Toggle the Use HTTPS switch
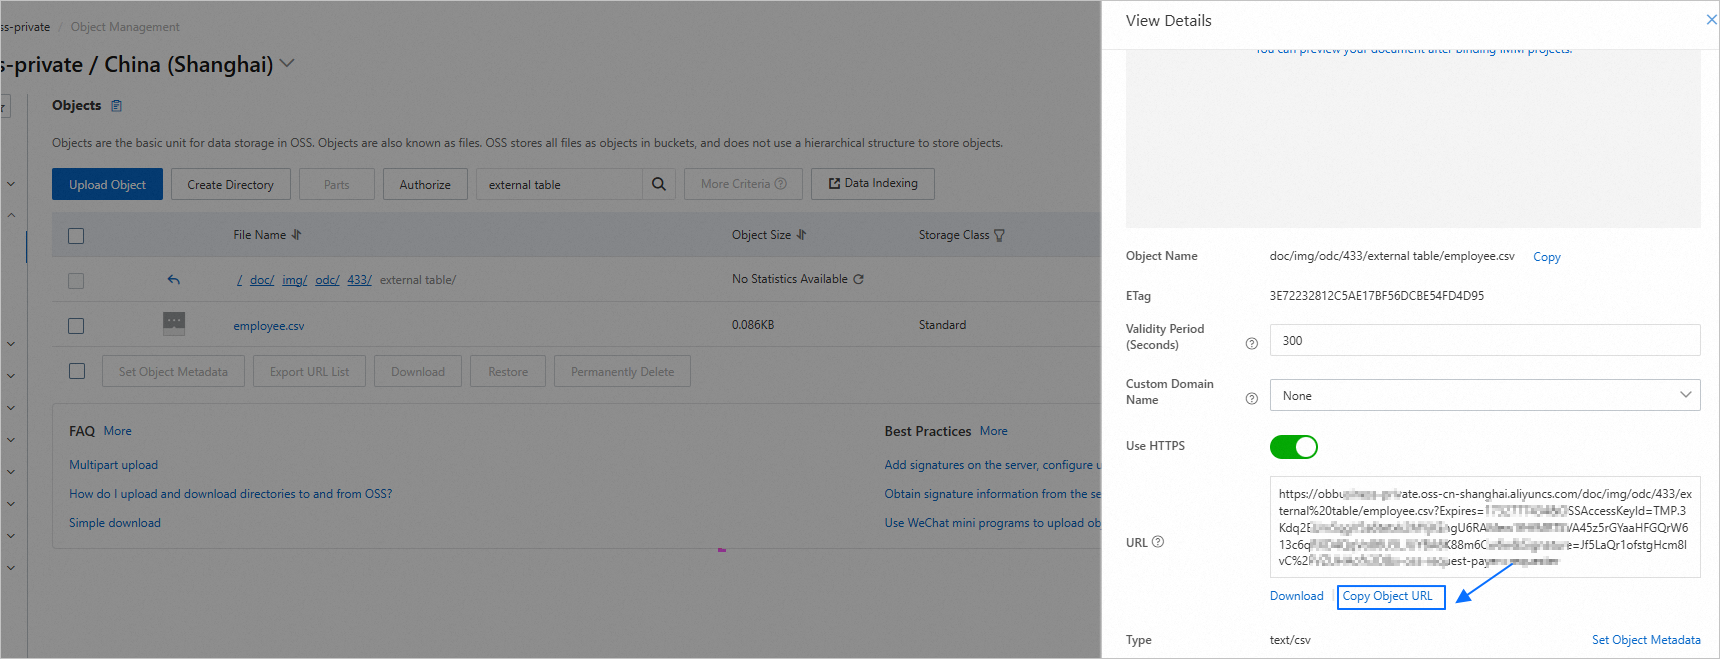Screen dimensions: 1720x659 click(x=1293, y=447)
